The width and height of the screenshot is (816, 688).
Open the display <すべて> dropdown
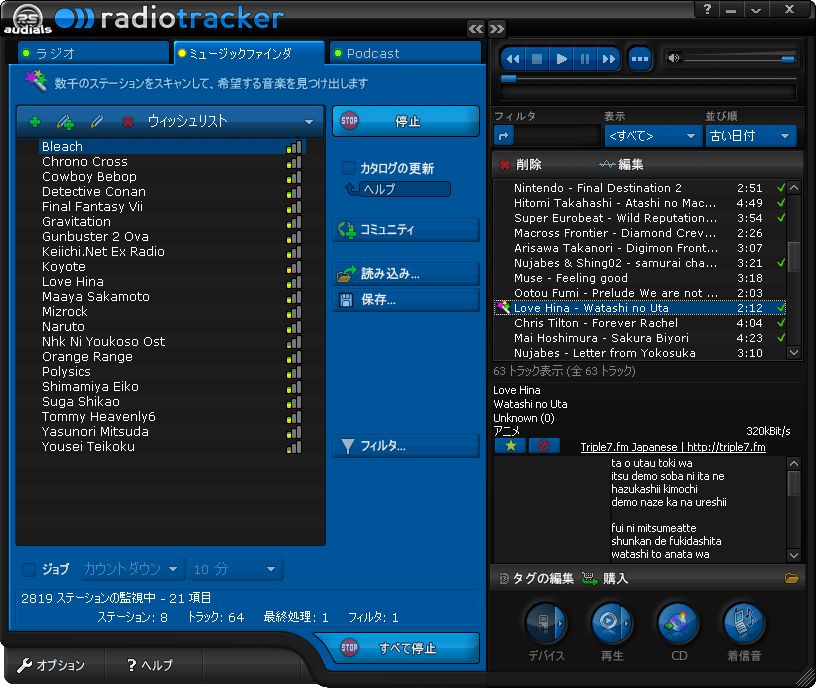tap(652, 136)
